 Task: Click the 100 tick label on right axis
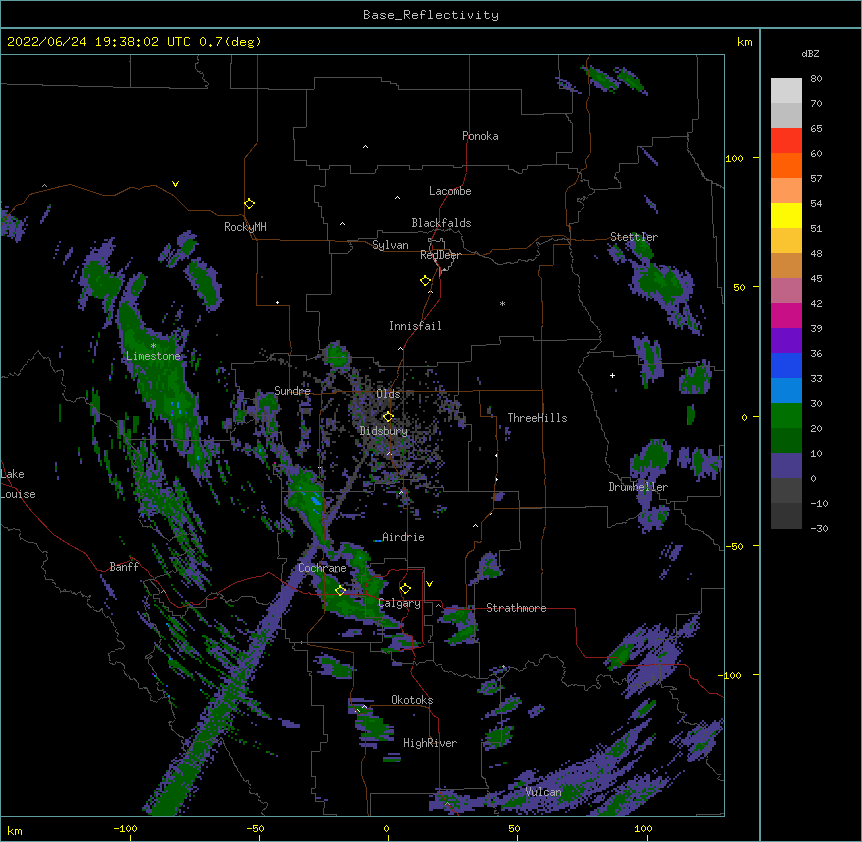734,159
